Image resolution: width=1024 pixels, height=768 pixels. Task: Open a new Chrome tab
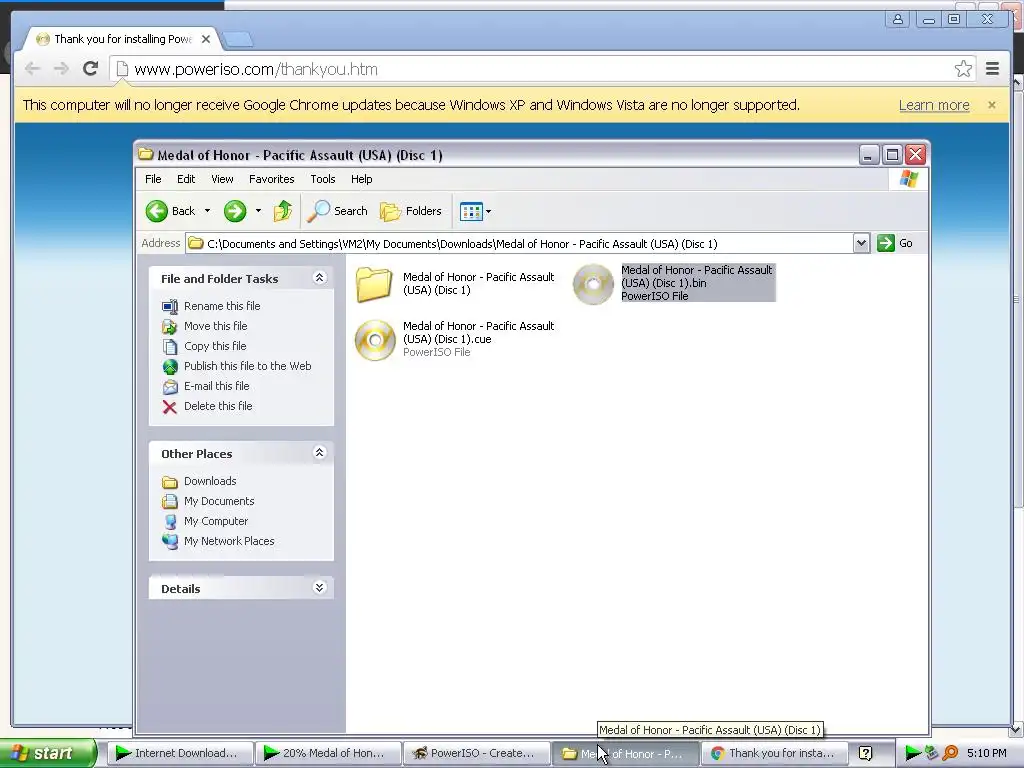[x=237, y=39]
